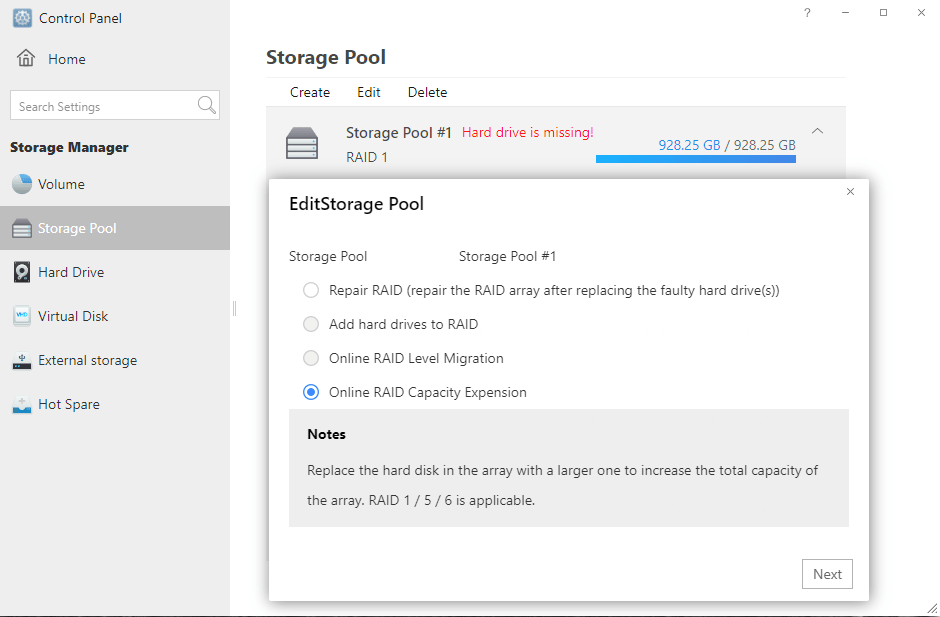The image size is (940, 617).
Task: Click the Control Panel logo icon
Action: (22, 18)
